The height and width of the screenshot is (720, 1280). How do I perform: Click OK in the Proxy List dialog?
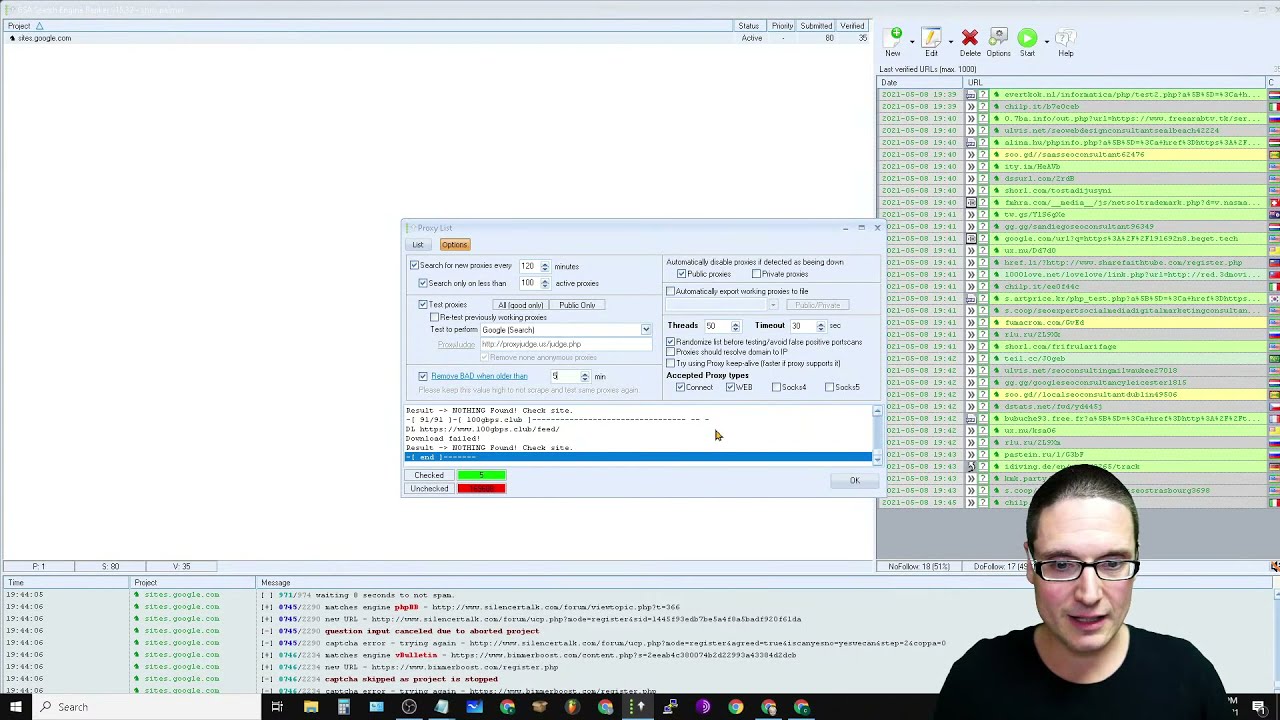click(854, 481)
